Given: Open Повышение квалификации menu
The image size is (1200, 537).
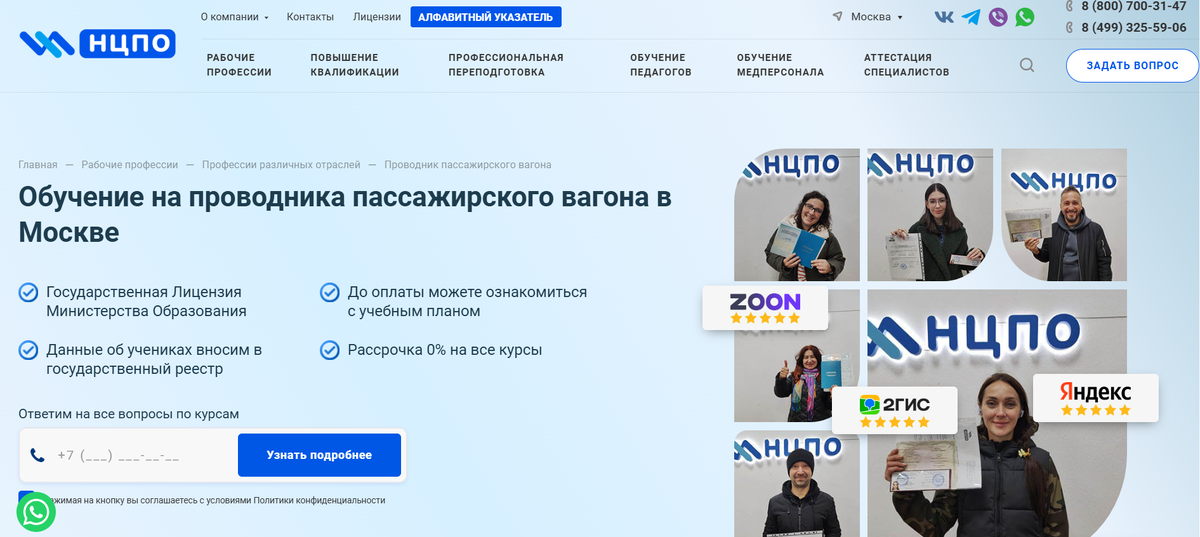Looking at the screenshot, I should tap(354, 65).
